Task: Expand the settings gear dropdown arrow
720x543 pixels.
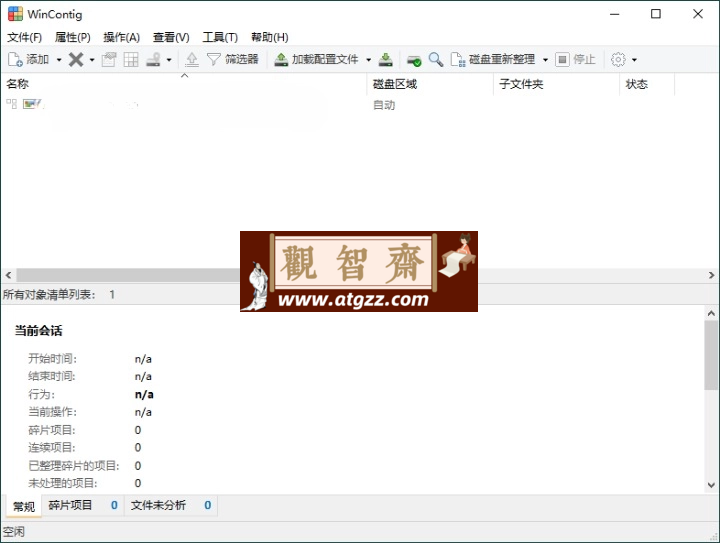Action: pyautogui.click(x=635, y=60)
